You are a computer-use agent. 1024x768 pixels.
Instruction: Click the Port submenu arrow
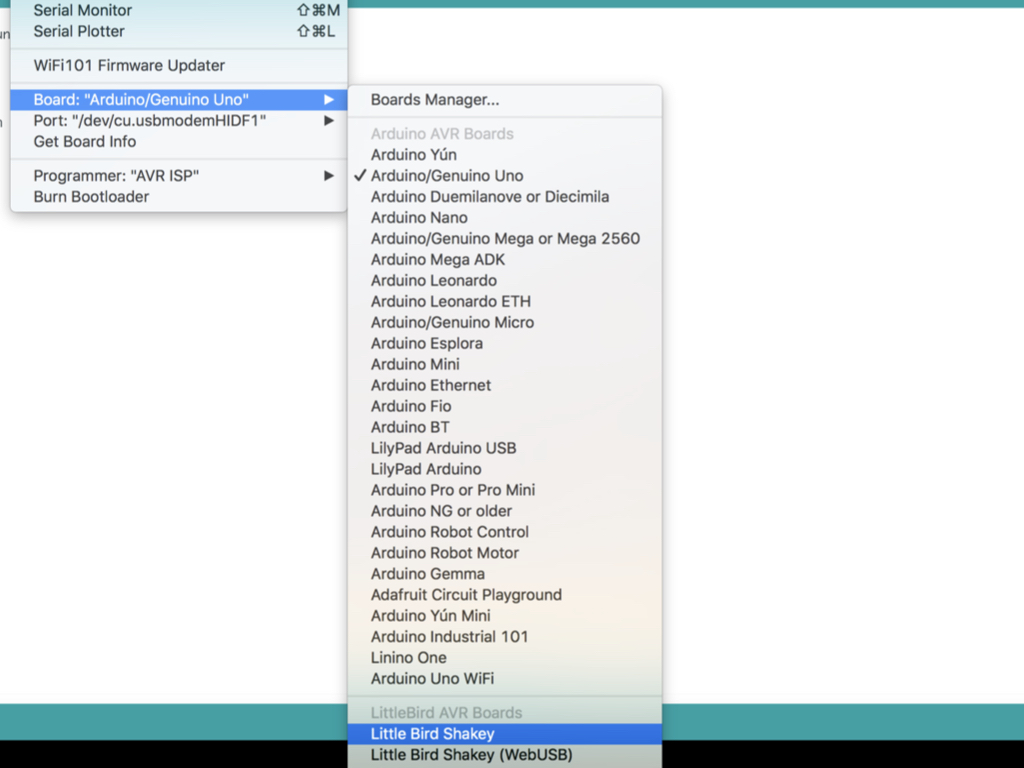pyautogui.click(x=328, y=120)
